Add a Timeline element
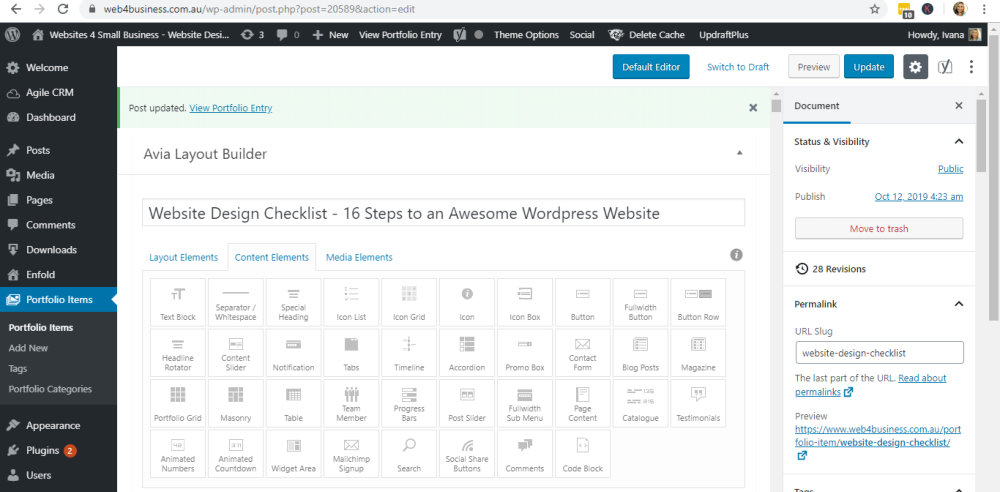The image size is (1000, 492). coord(409,353)
